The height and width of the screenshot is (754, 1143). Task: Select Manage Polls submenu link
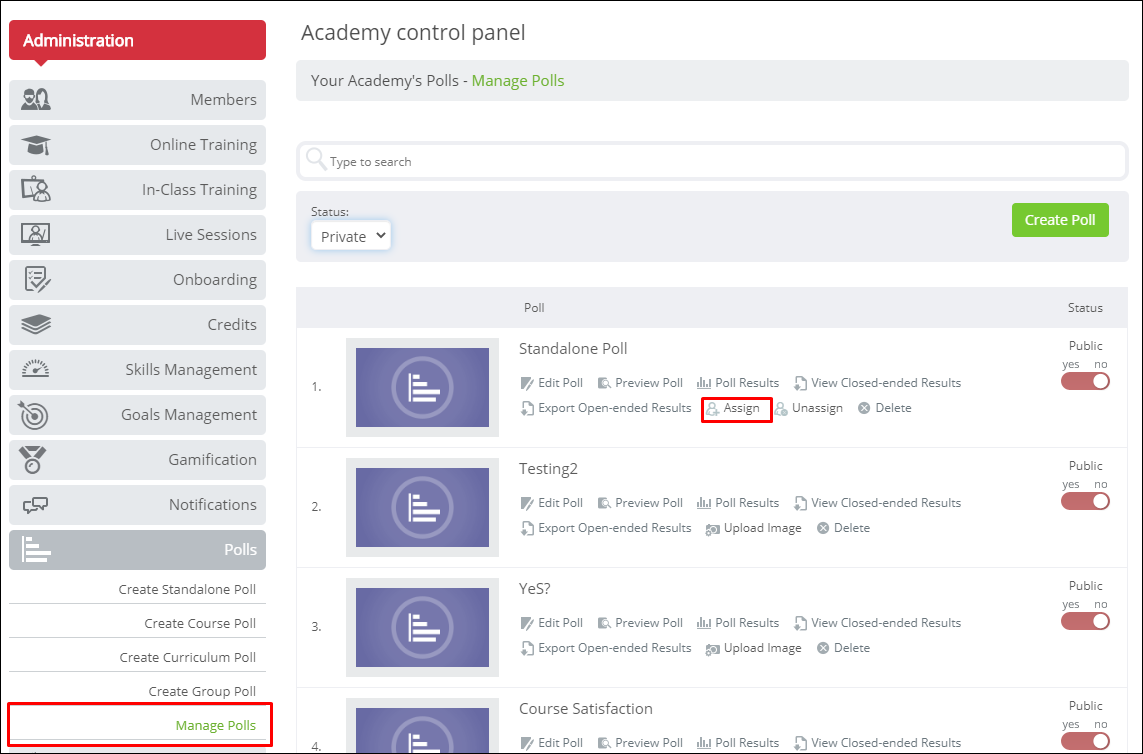click(216, 726)
